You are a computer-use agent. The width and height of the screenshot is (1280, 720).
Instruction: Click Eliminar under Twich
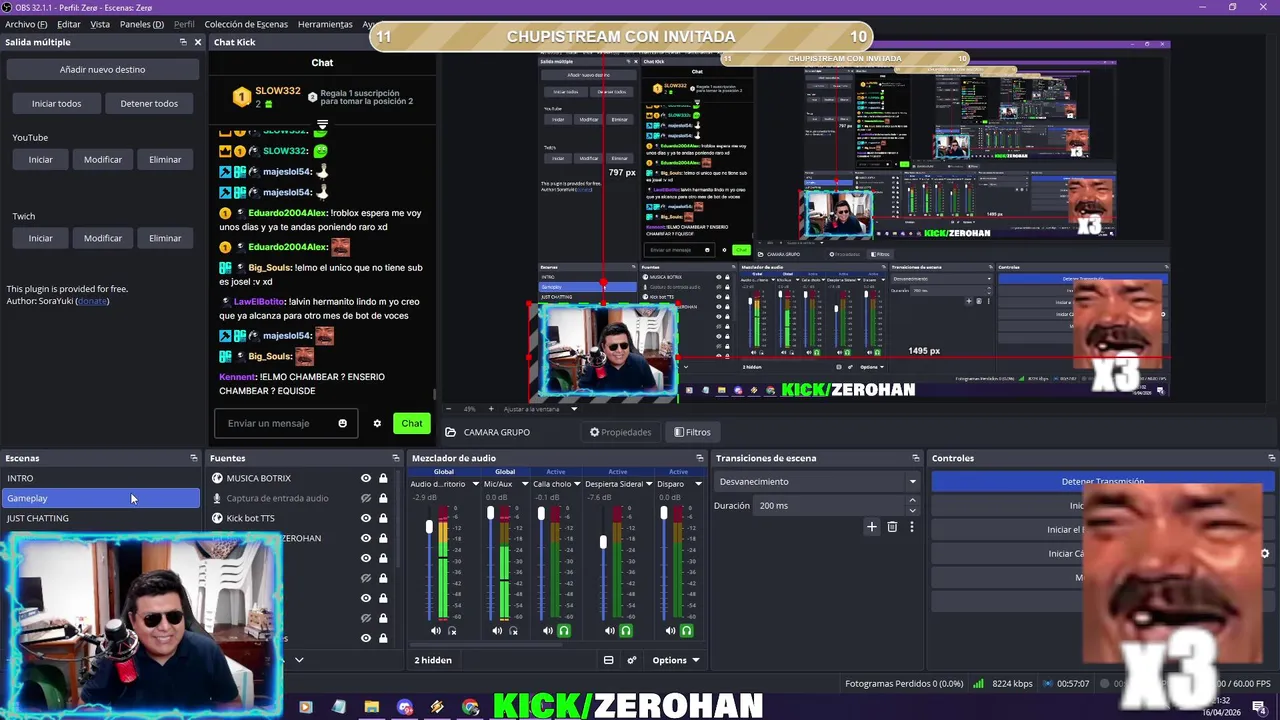click(x=165, y=238)
